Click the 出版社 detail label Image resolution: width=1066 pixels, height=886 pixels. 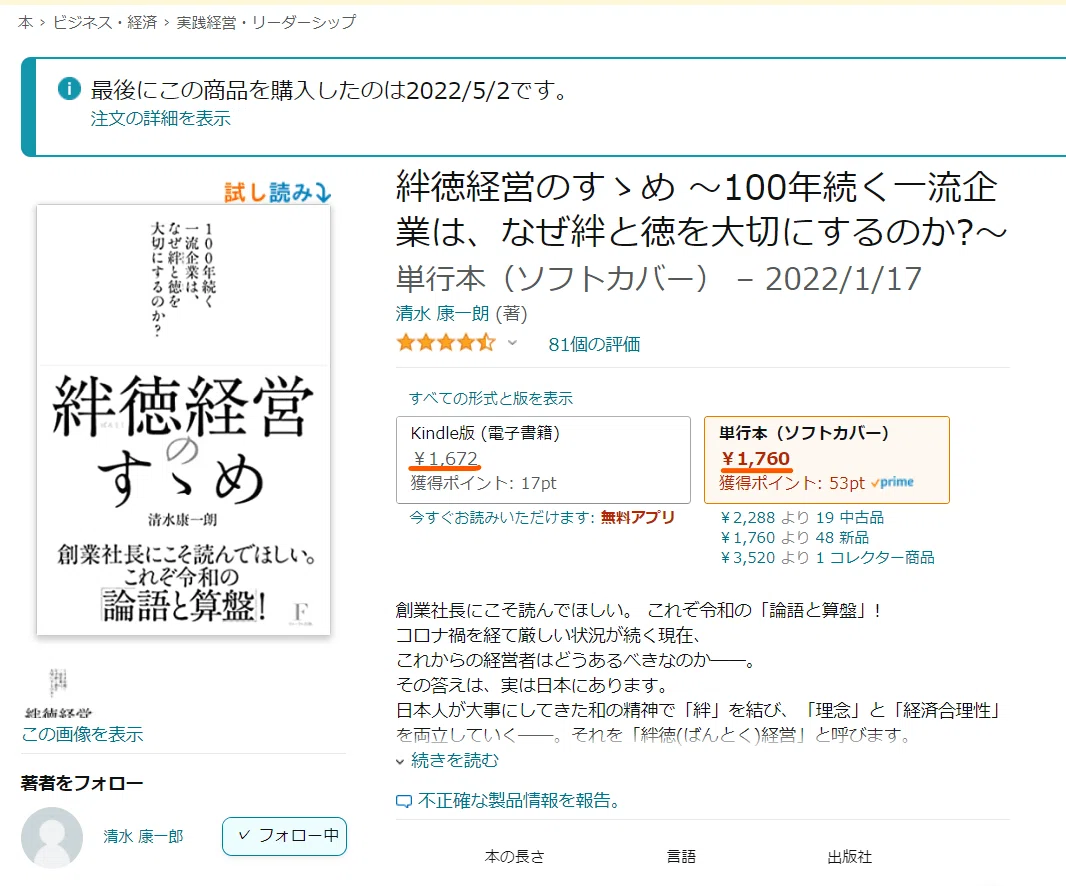(849, 857)
